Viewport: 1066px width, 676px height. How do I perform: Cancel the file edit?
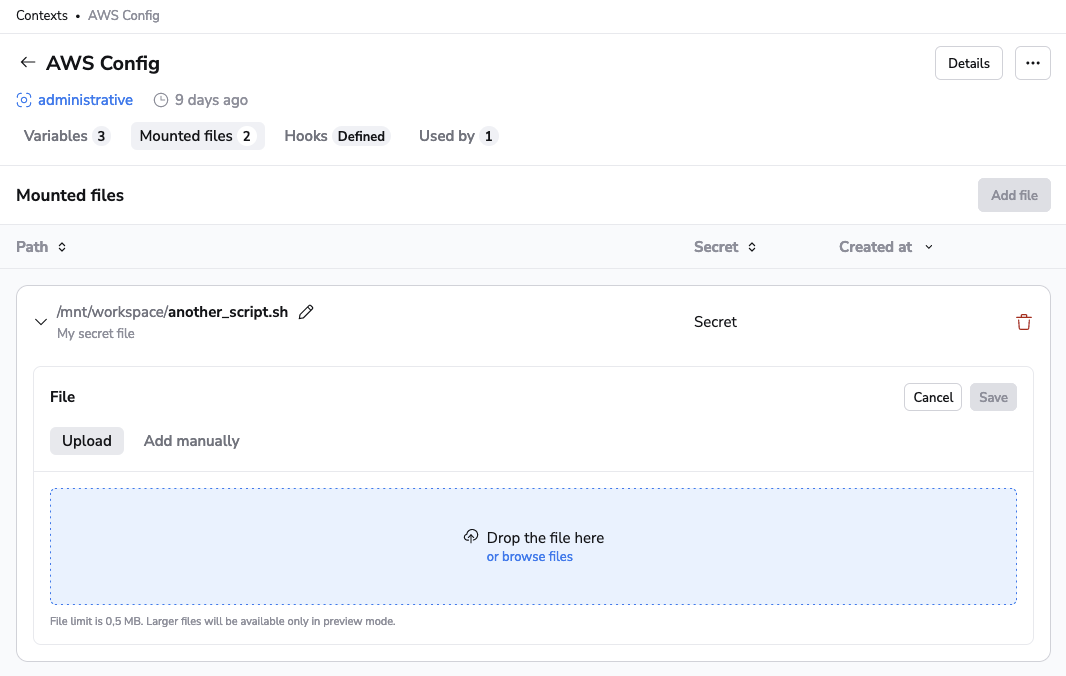pyautogui.click(x=933, y=397)
